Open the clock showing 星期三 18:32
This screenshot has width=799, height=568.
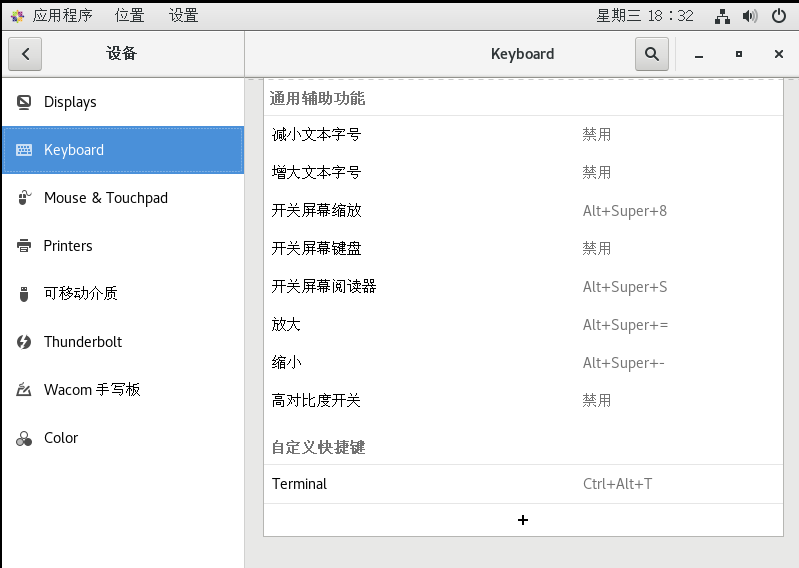click(x=645, y=15)
